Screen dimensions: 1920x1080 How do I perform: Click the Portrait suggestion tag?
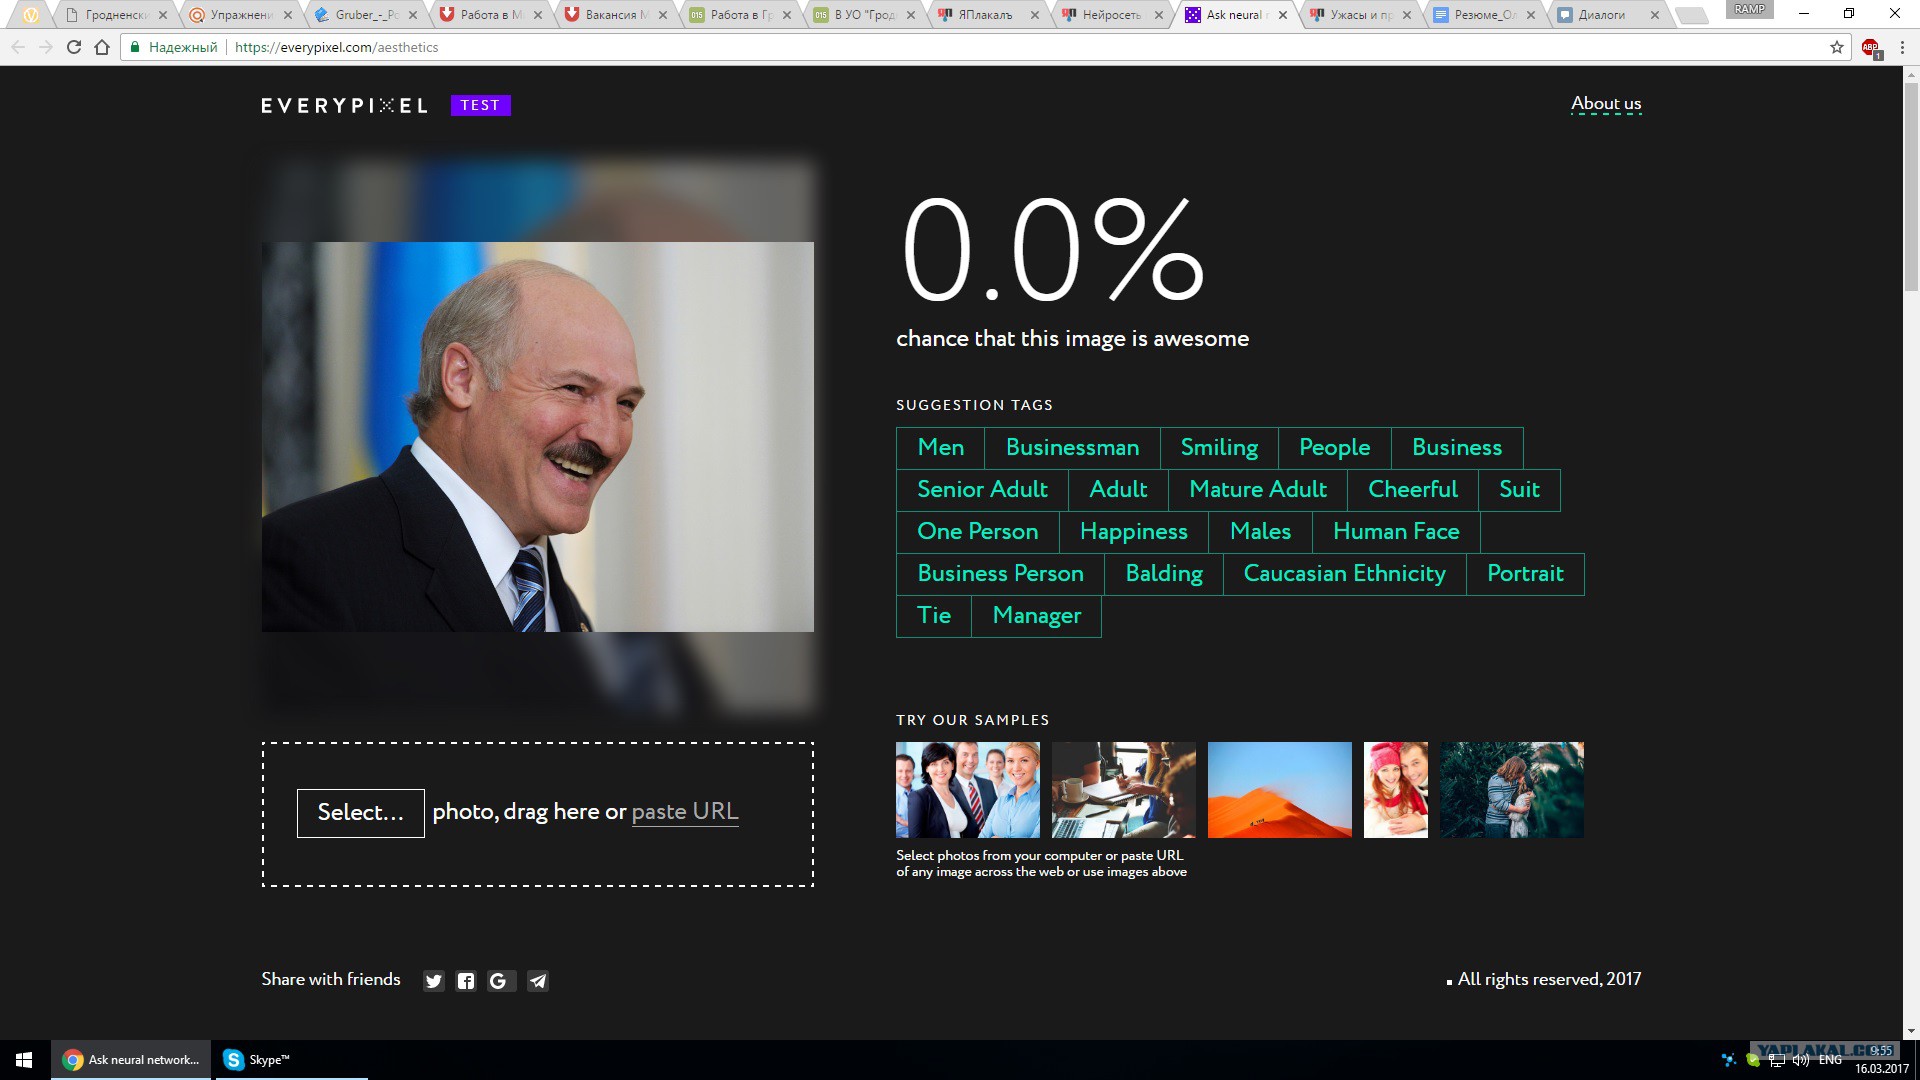point(1525,574)
